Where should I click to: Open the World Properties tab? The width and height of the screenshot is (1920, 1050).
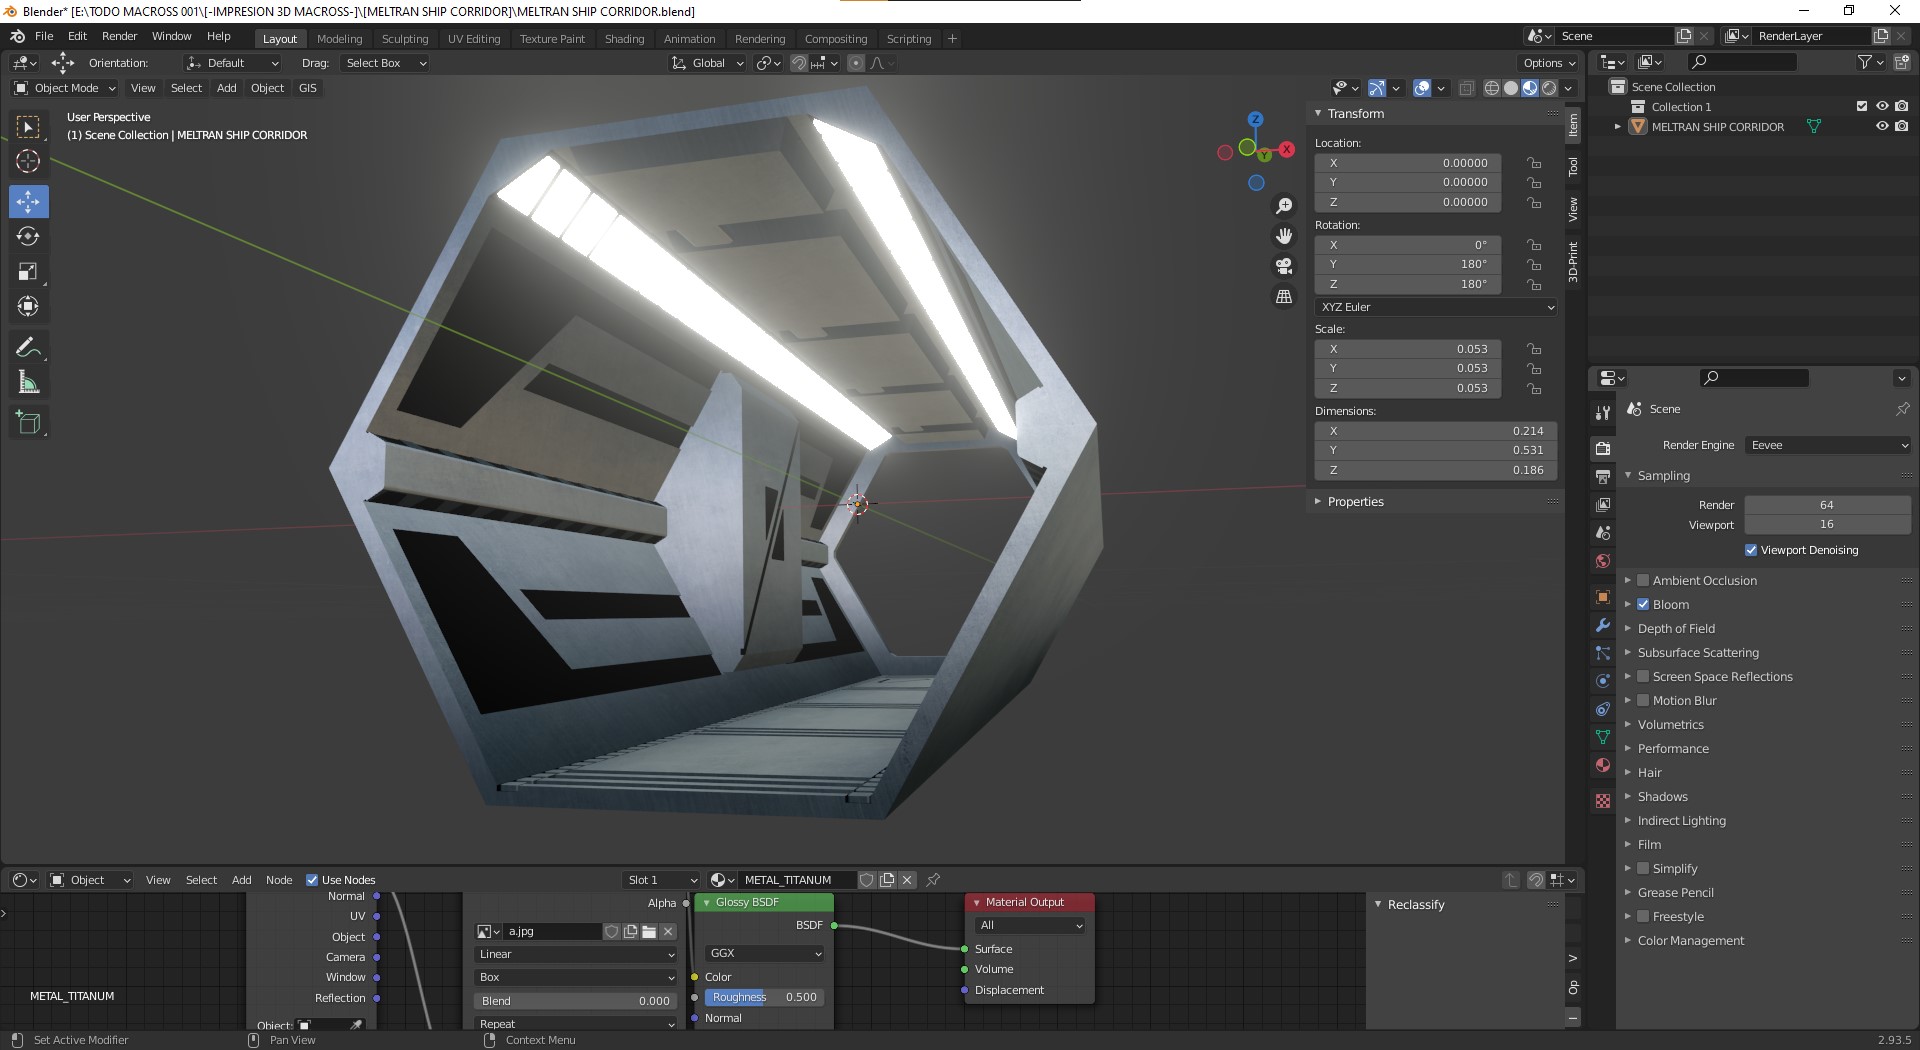[x=1602, y=561]
